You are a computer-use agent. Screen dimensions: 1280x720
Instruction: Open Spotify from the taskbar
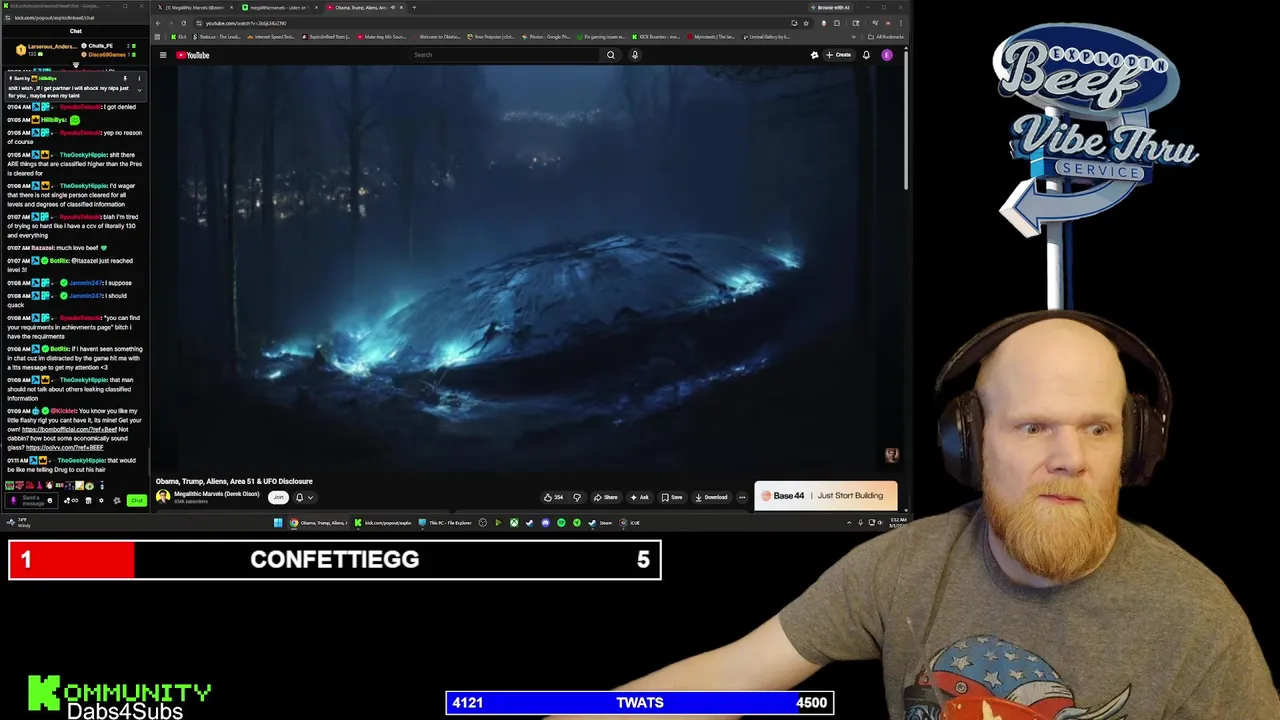tap(561, 522)
